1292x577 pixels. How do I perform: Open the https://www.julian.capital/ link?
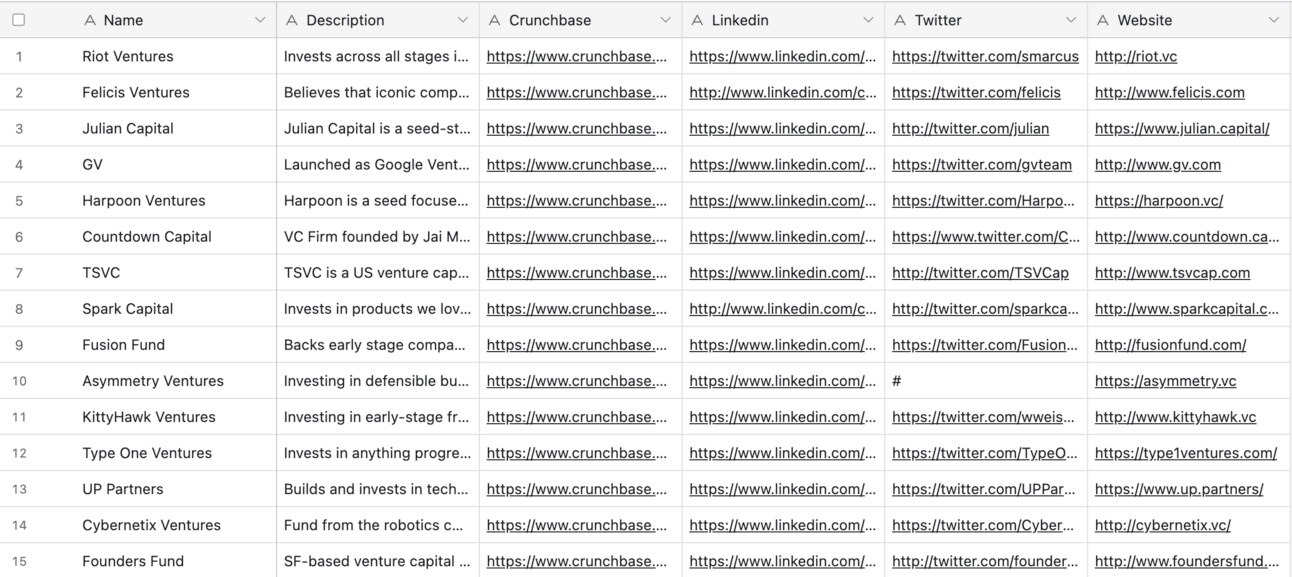click(x=1182, y=129)
